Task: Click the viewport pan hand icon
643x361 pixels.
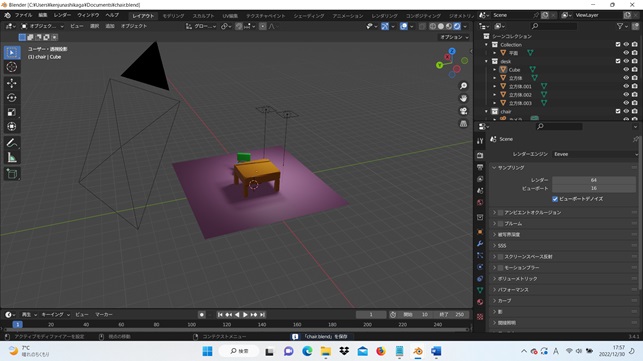Action: point(463,98)
